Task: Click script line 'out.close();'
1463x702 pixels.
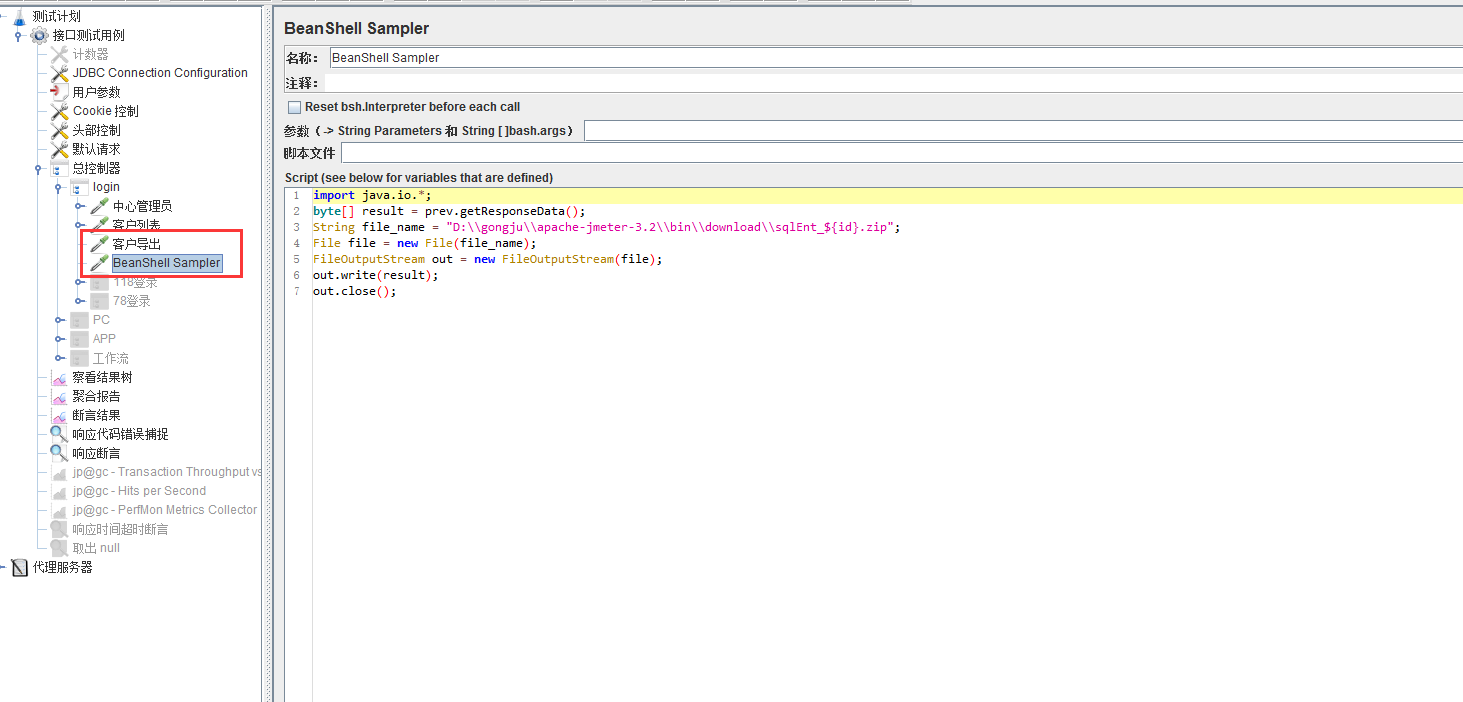Action: pos(354,291)
